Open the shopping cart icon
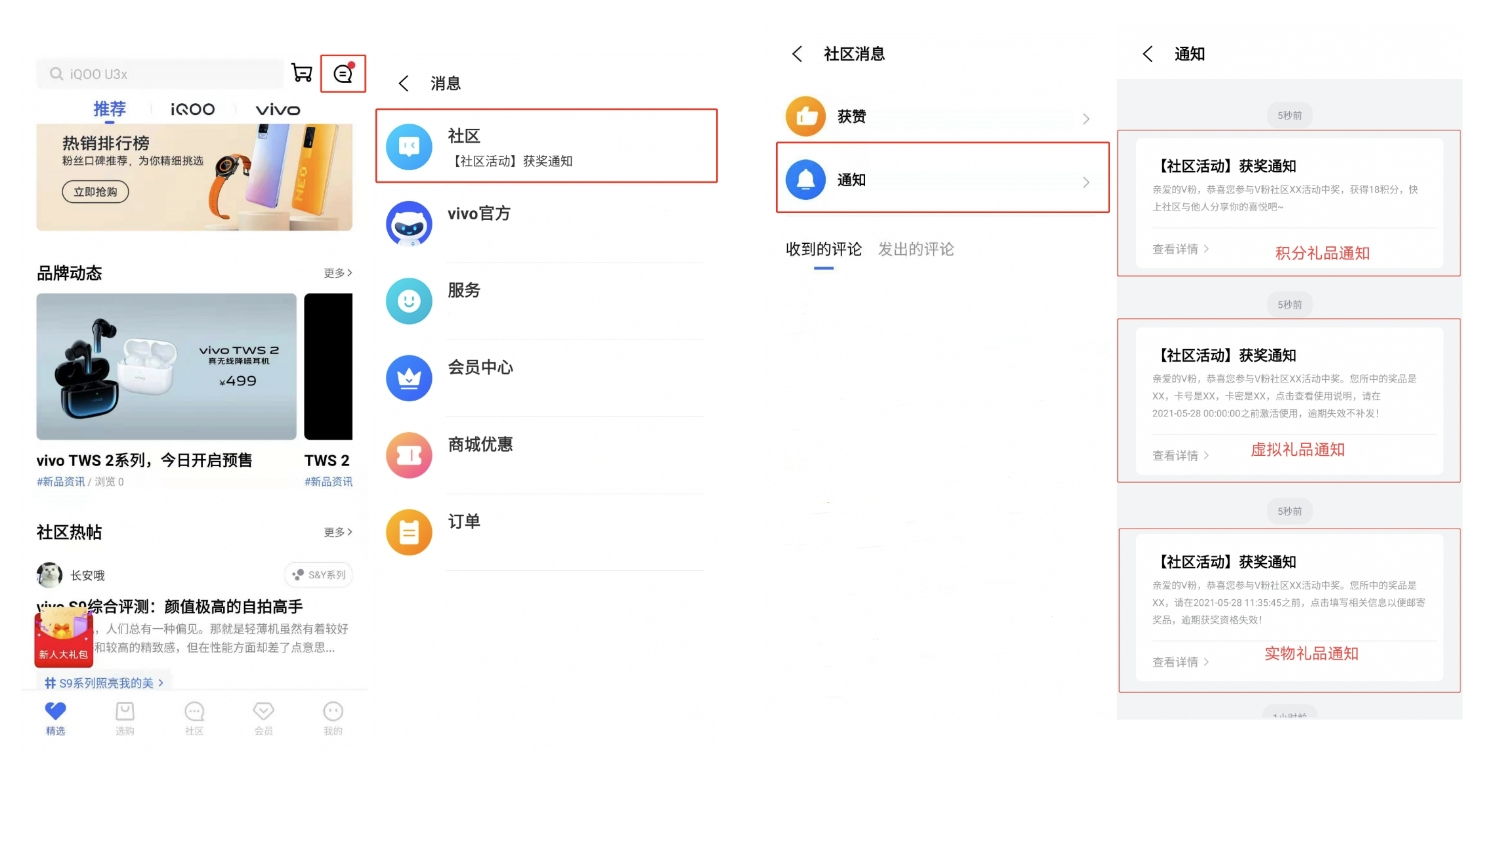The width and height of the screenshot is (1500, 843). coord(301,73)
